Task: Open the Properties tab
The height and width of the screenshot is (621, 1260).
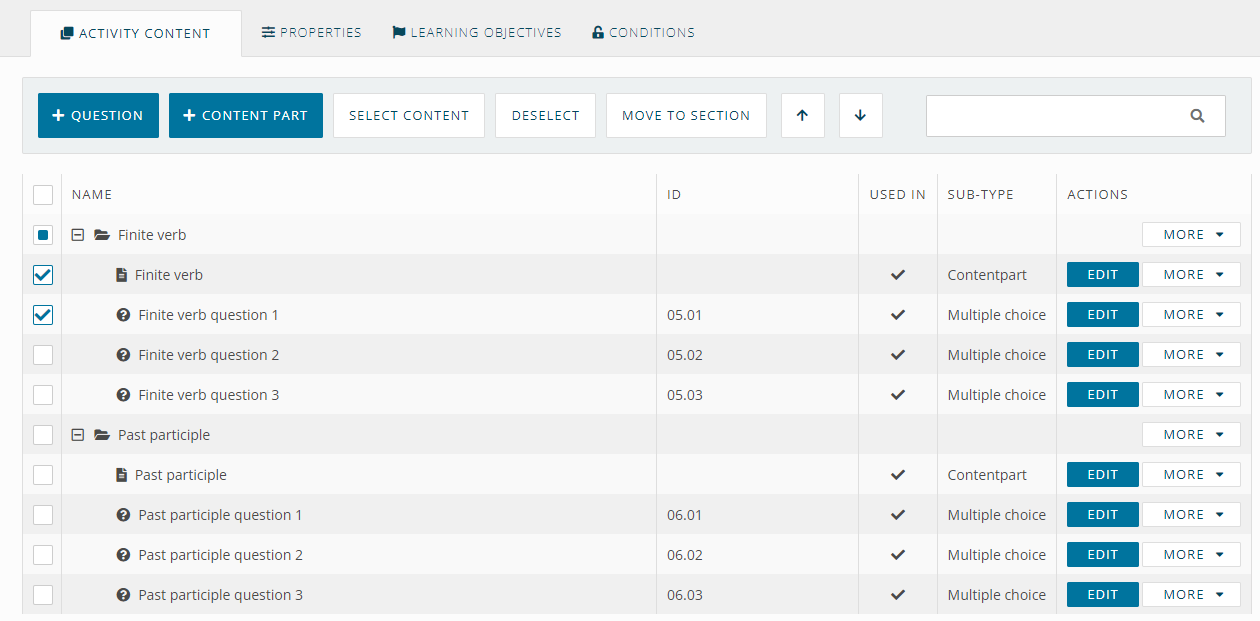Action: point(312,32)
